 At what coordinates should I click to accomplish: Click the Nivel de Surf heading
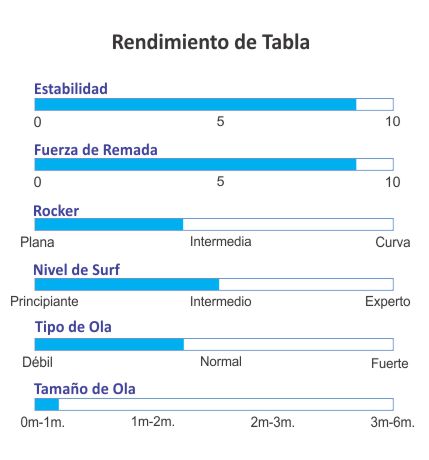76,270
